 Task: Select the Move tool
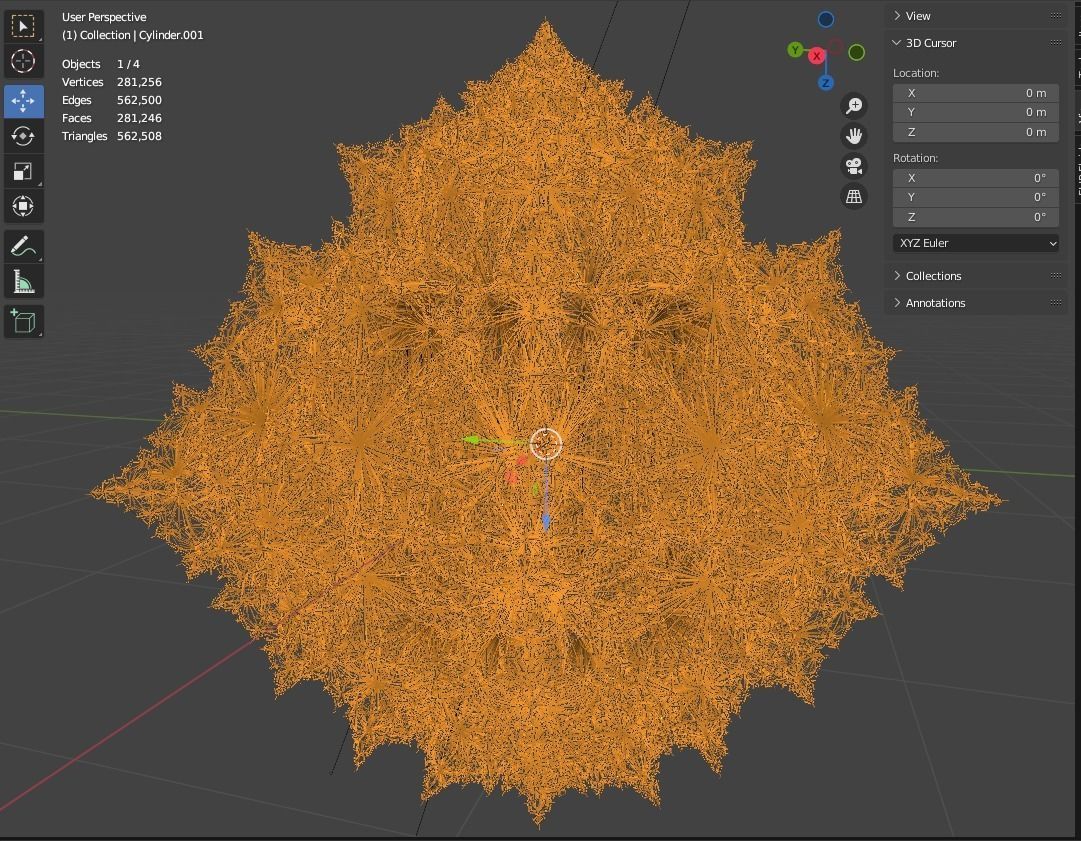[23, 101]
